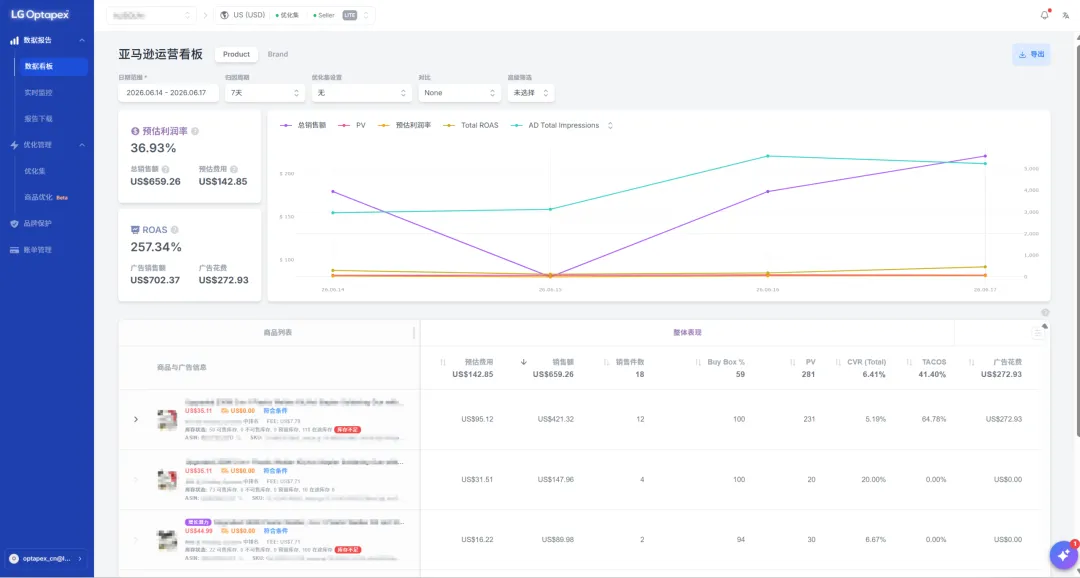Click sort icon on TACOS column
The image size is (1080, 578).
(x=909, y=362)
